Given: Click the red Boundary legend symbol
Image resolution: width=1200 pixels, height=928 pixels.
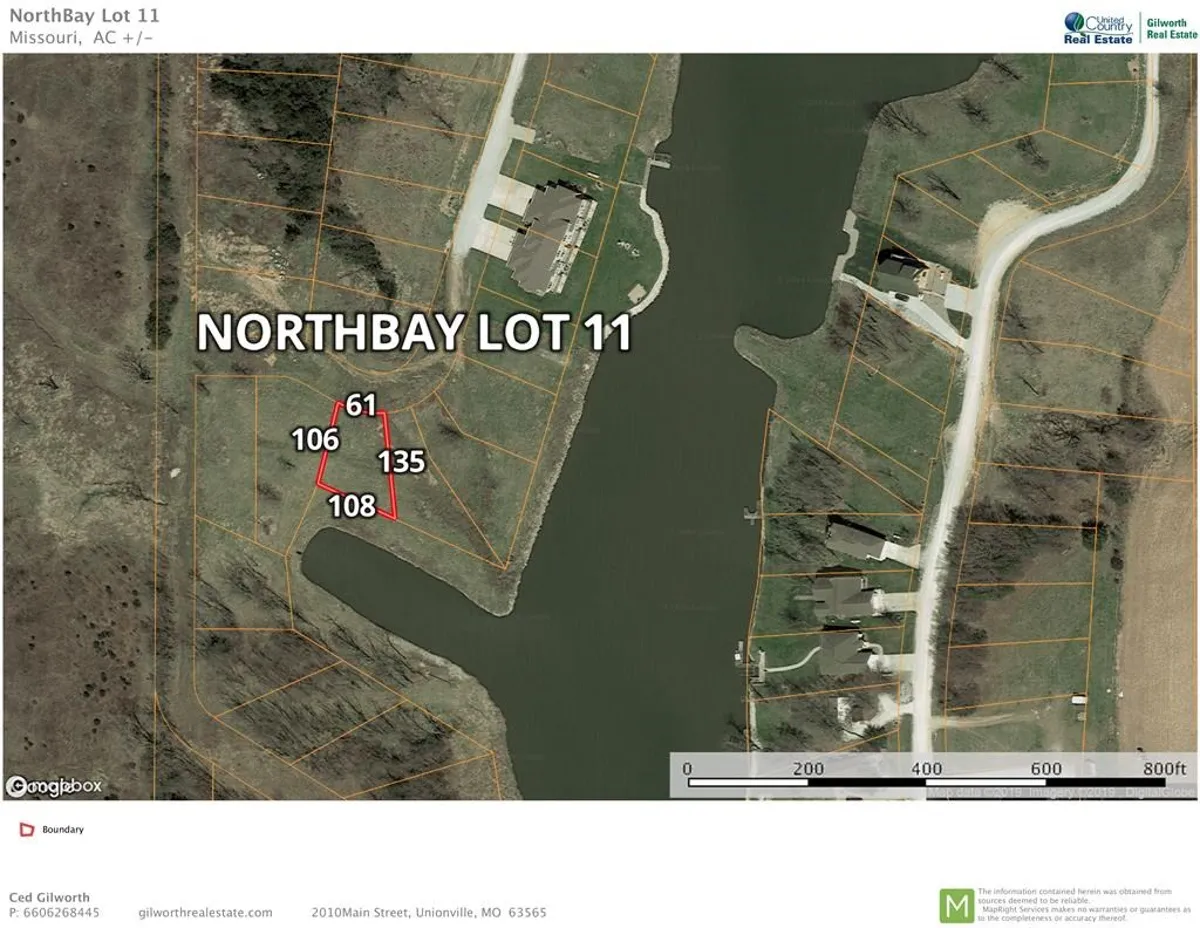Looking at the screenshot, I should tap(27, 830).
